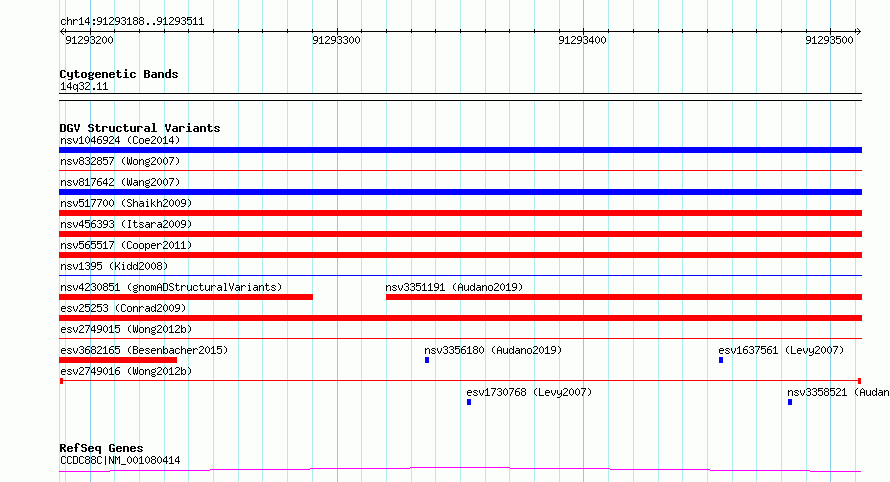Click the nsv517700 red variant bar
The width and height of the screenshot is (890, 482).
click(460, 213)
